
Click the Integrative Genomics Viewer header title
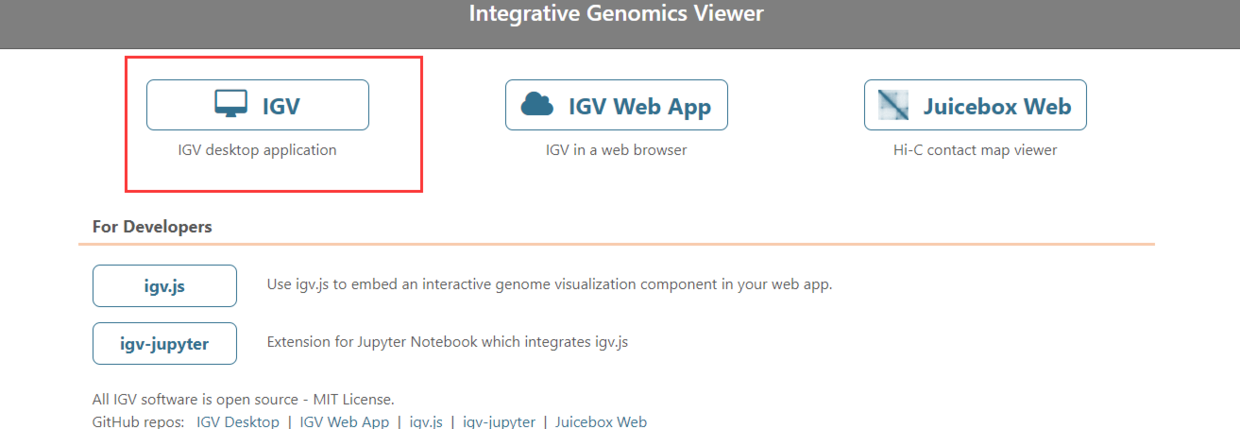616,14
